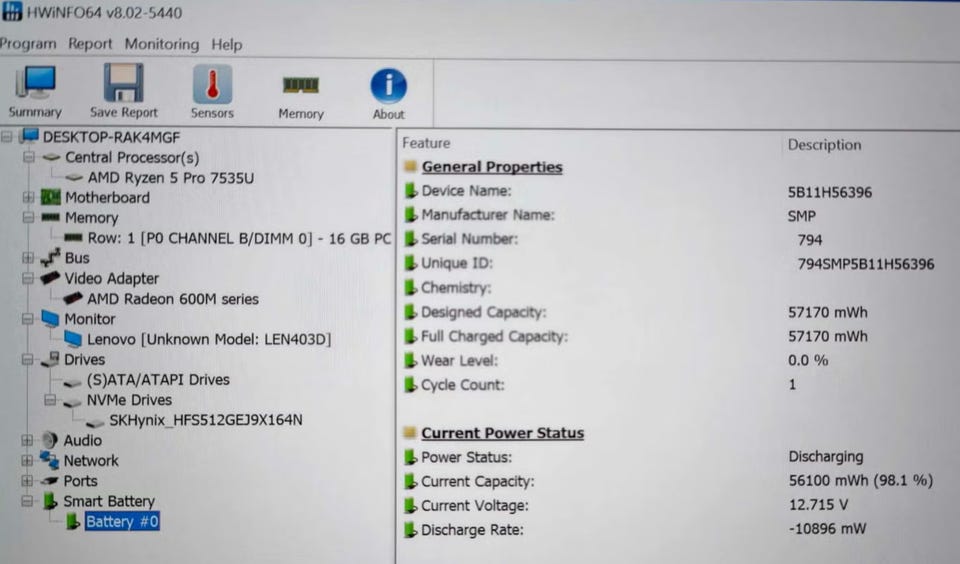Expand the Ports node
The height and width of the screenshot is (564, 960).
pos(27,481)
